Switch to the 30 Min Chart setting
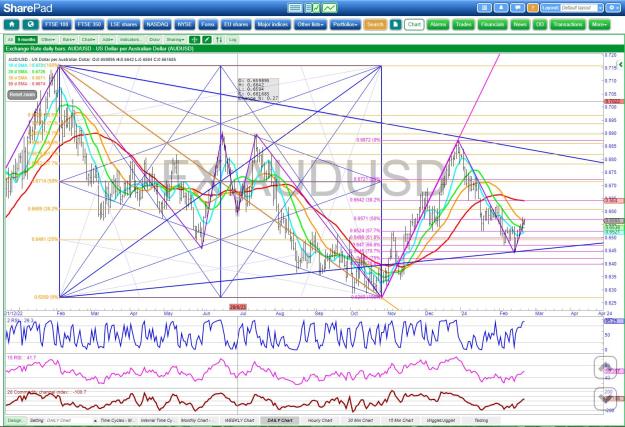This screenshot has height=427, width=625. (x=360, y=420)
